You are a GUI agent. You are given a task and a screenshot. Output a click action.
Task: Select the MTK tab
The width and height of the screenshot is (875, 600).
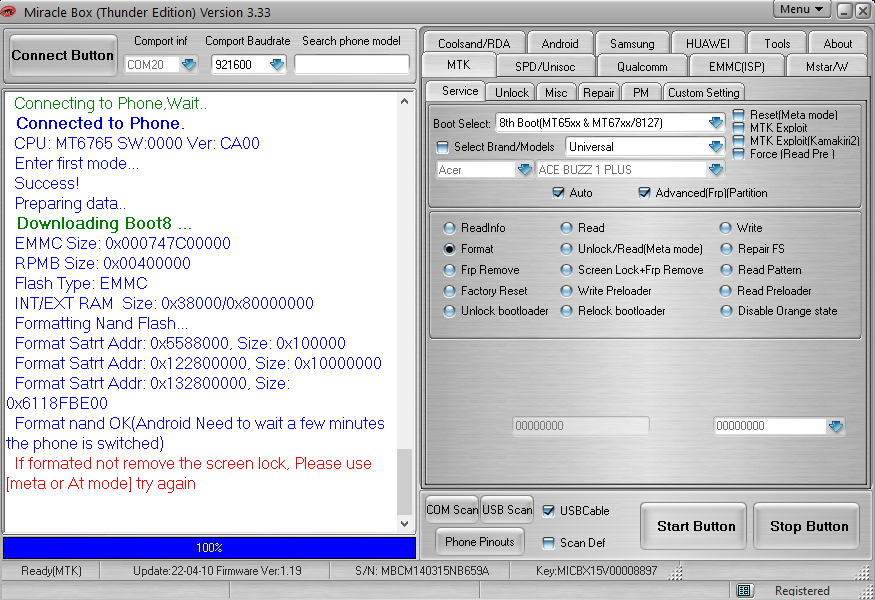click(x=459, y=65)
